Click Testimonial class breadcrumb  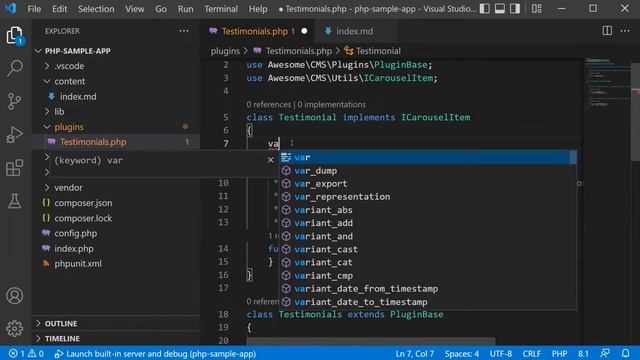pos(378,51)
